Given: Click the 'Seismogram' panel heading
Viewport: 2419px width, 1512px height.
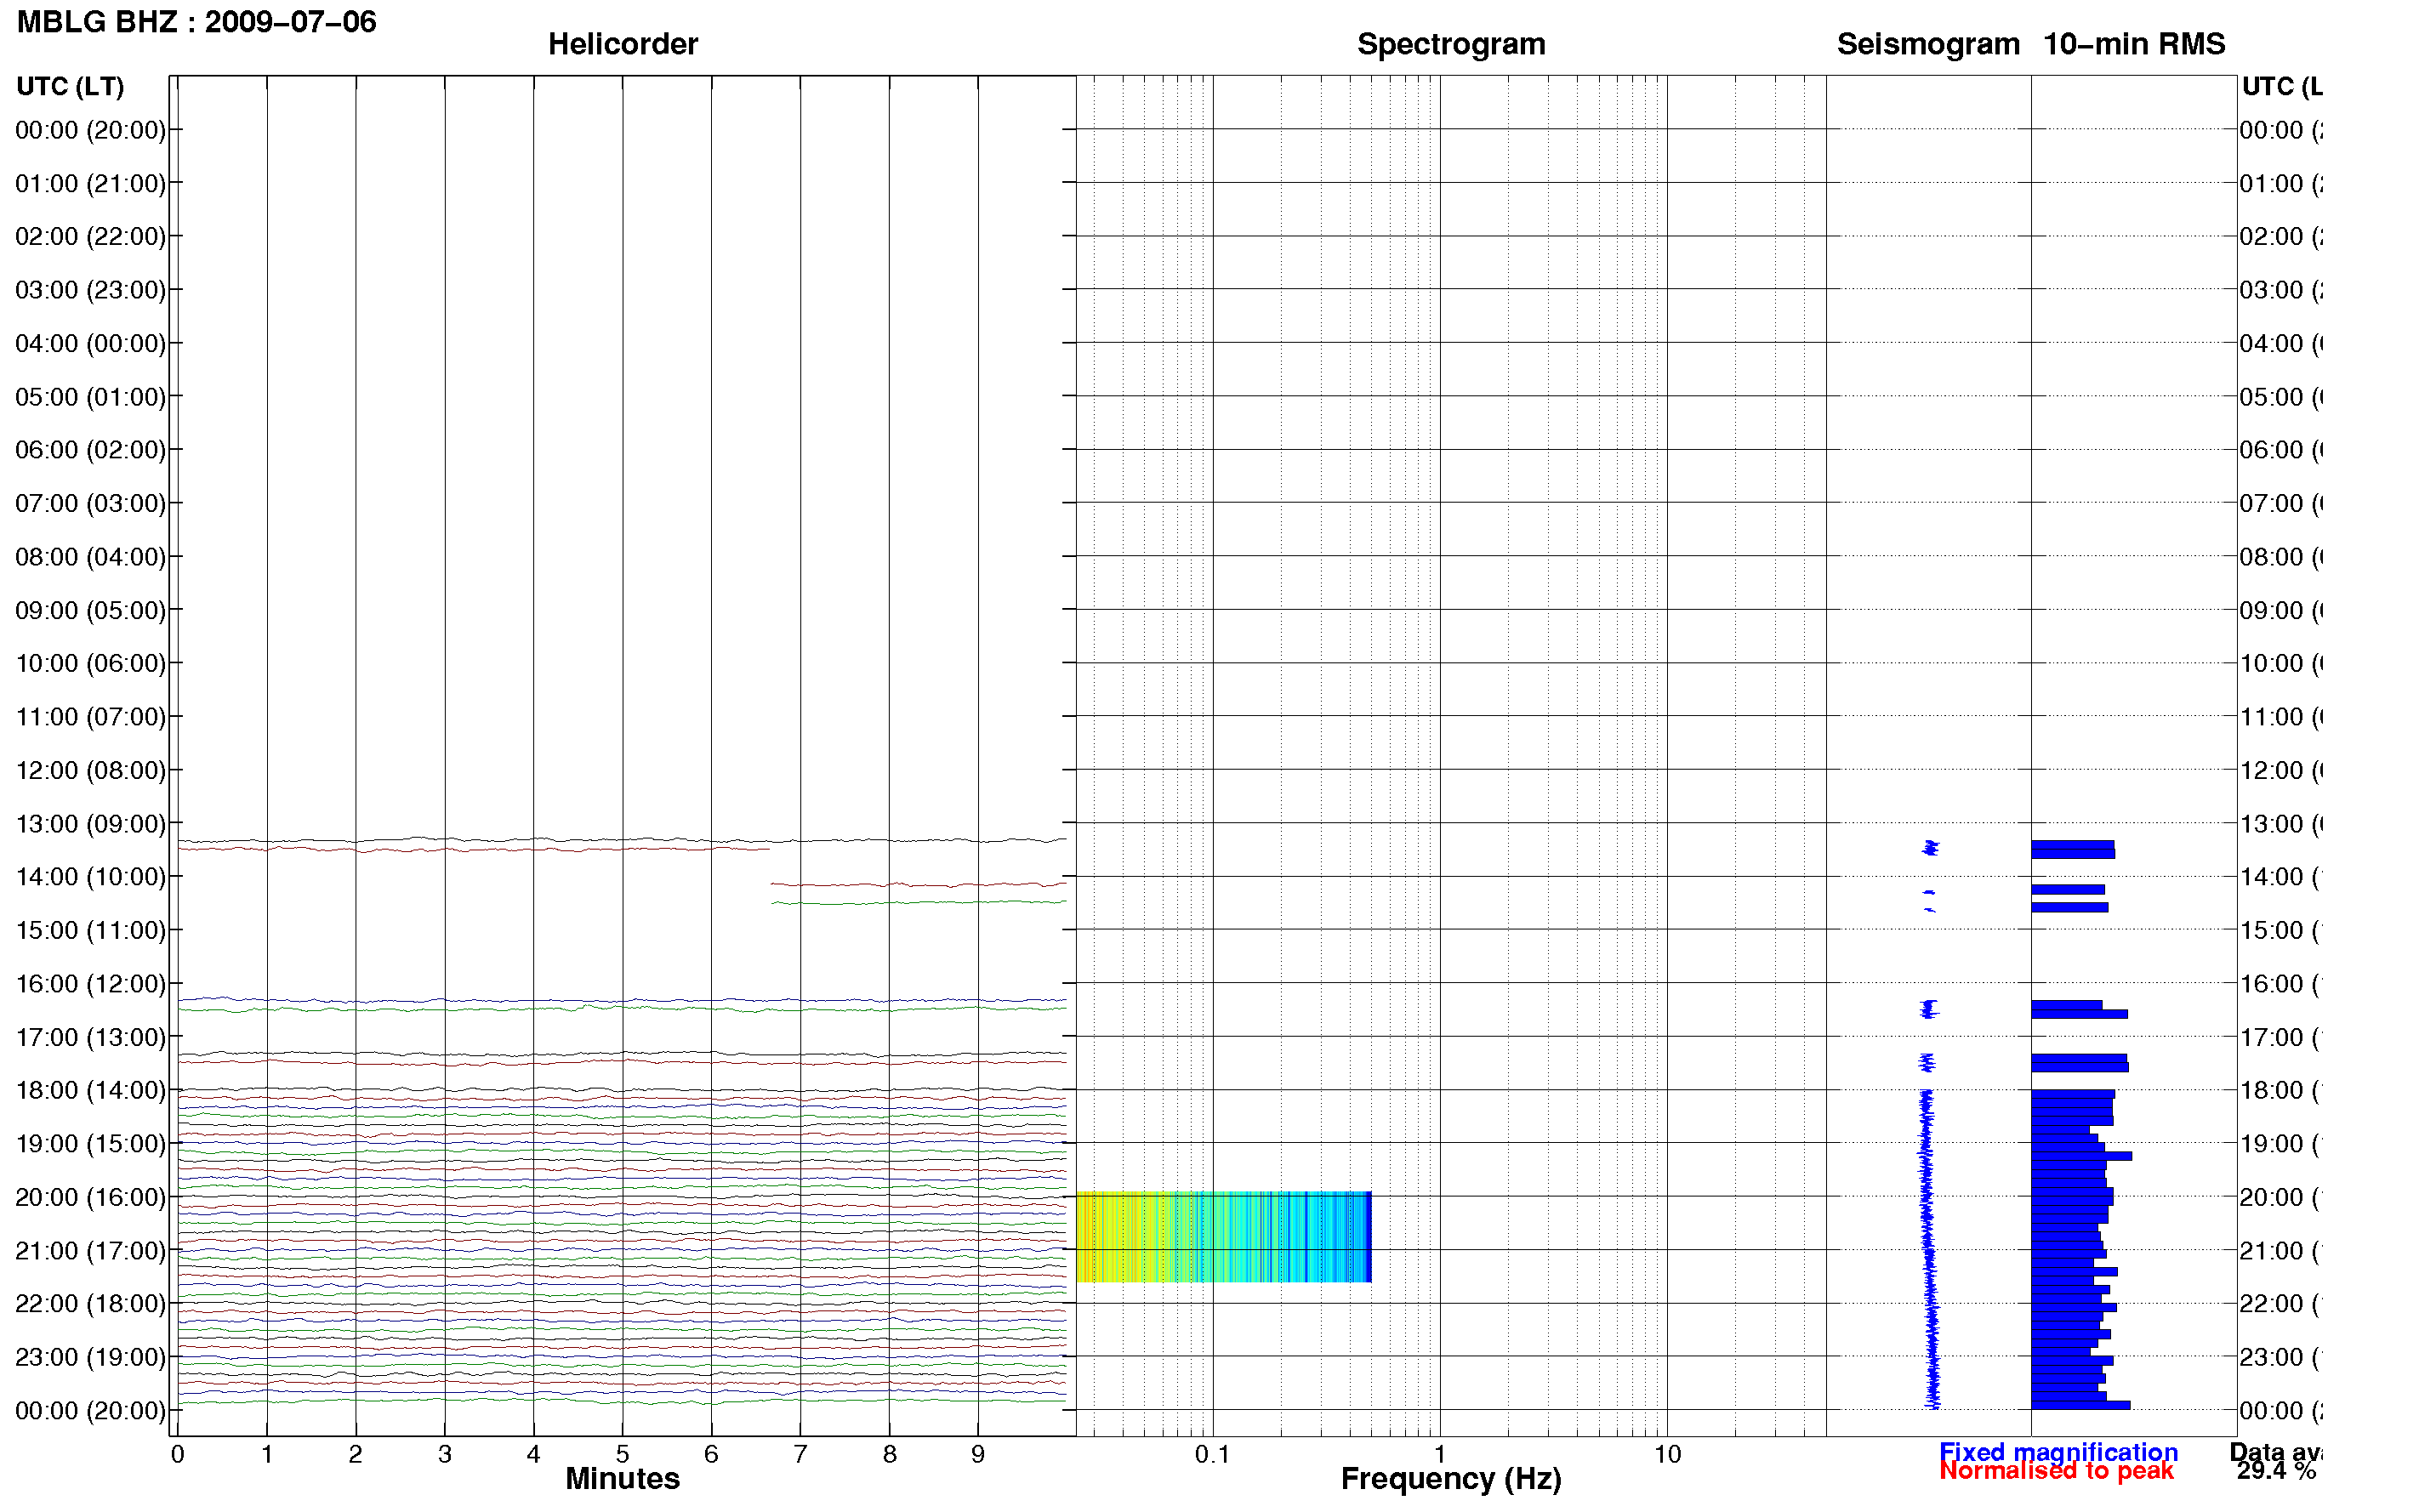Looking at the screenshot, I should [x=1928, y=44].
